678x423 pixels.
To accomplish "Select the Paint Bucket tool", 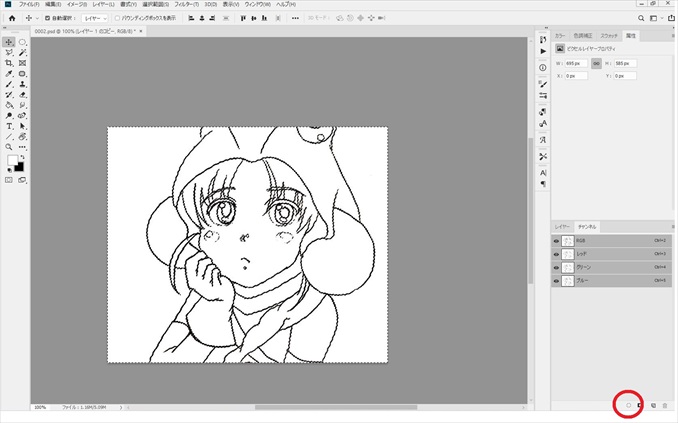I will [x=9, y=105].
